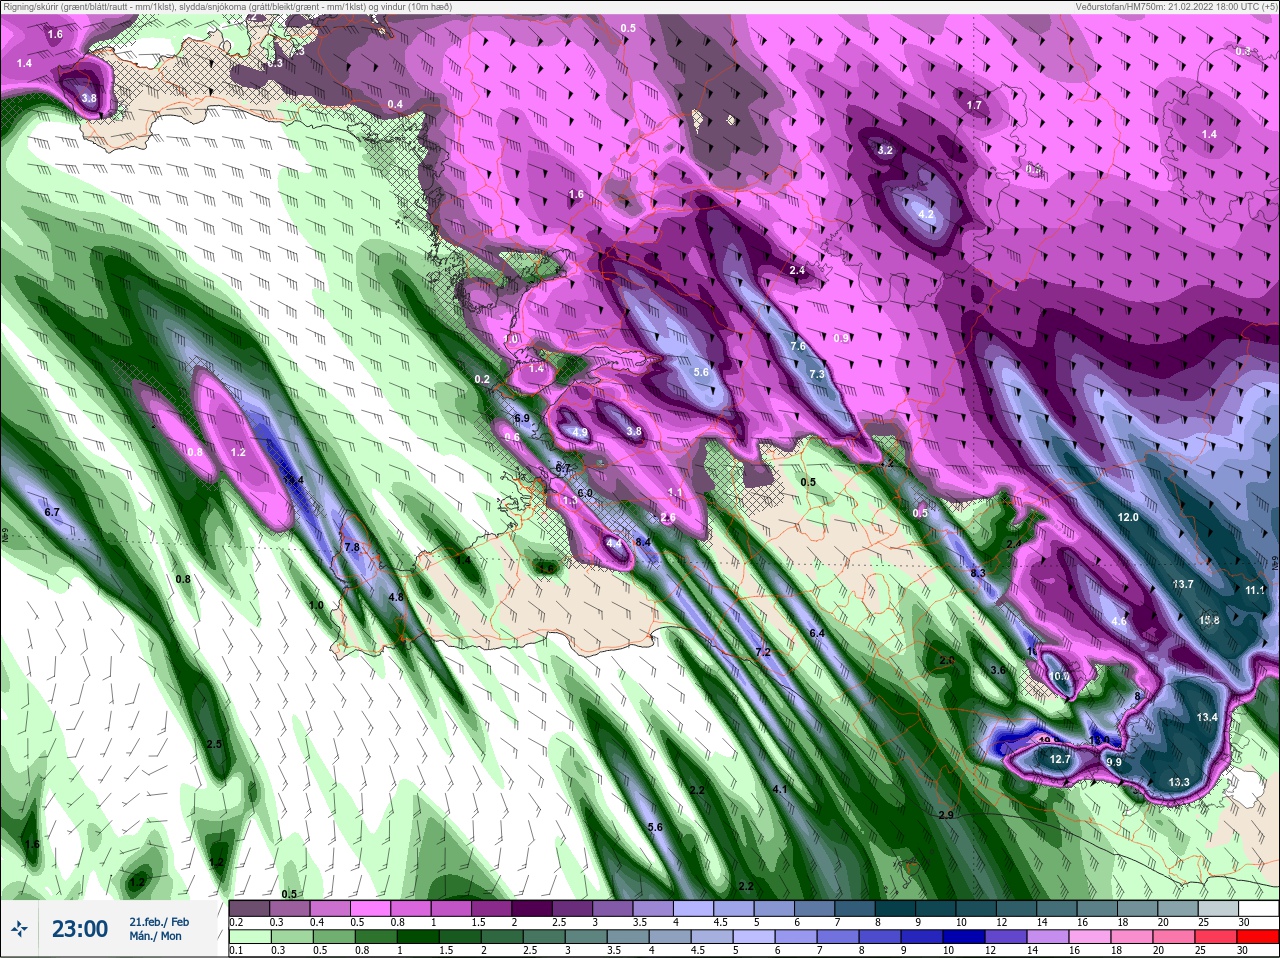The height and width of the screenshot is (958, 1280).
Task: Click the 12.7 precipitation value on the map
Action: tap(1060, 759)
